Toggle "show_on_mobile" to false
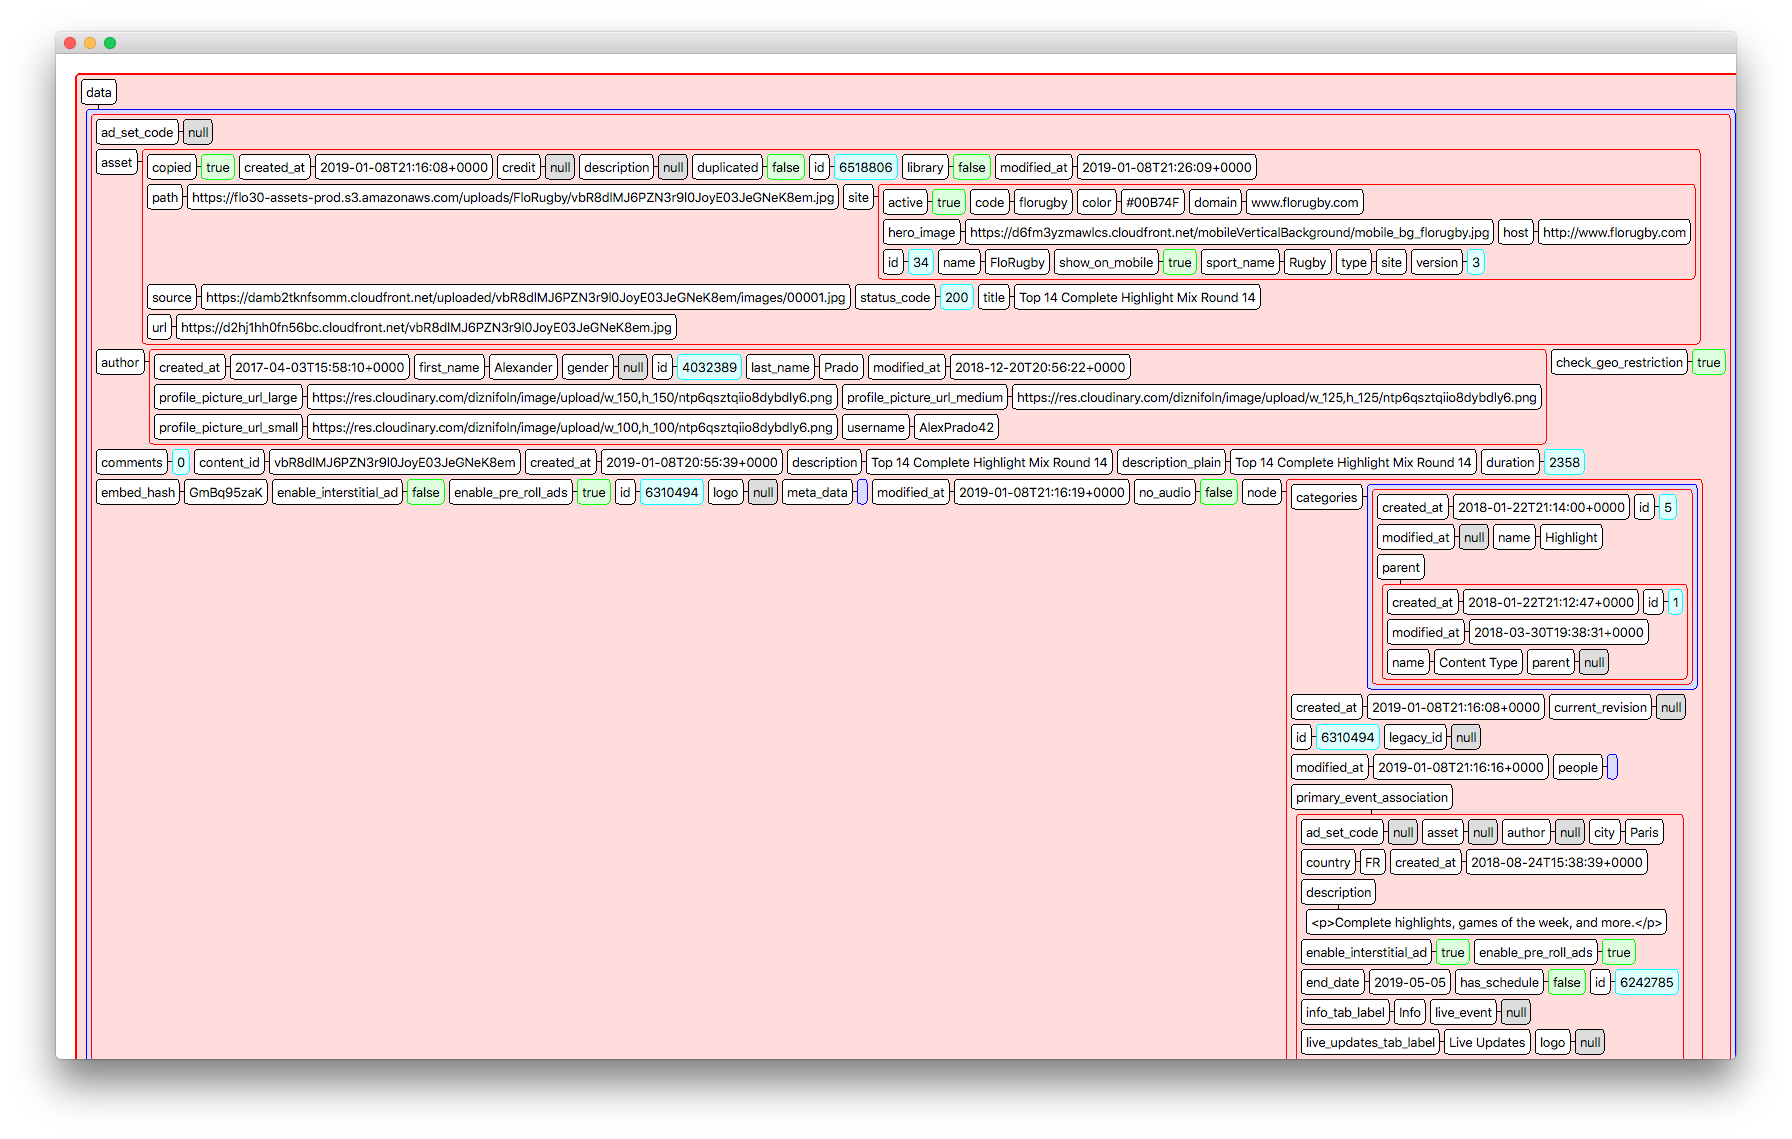Image resolution: width=1792 pixels, height=1139 pixels. pos(1180,262)
